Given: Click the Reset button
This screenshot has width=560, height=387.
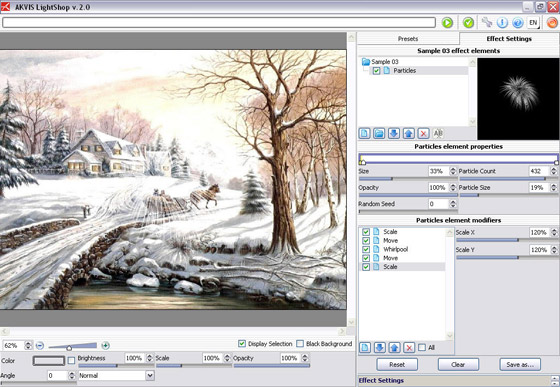Looking at the screenshot, I should point(397,365).
